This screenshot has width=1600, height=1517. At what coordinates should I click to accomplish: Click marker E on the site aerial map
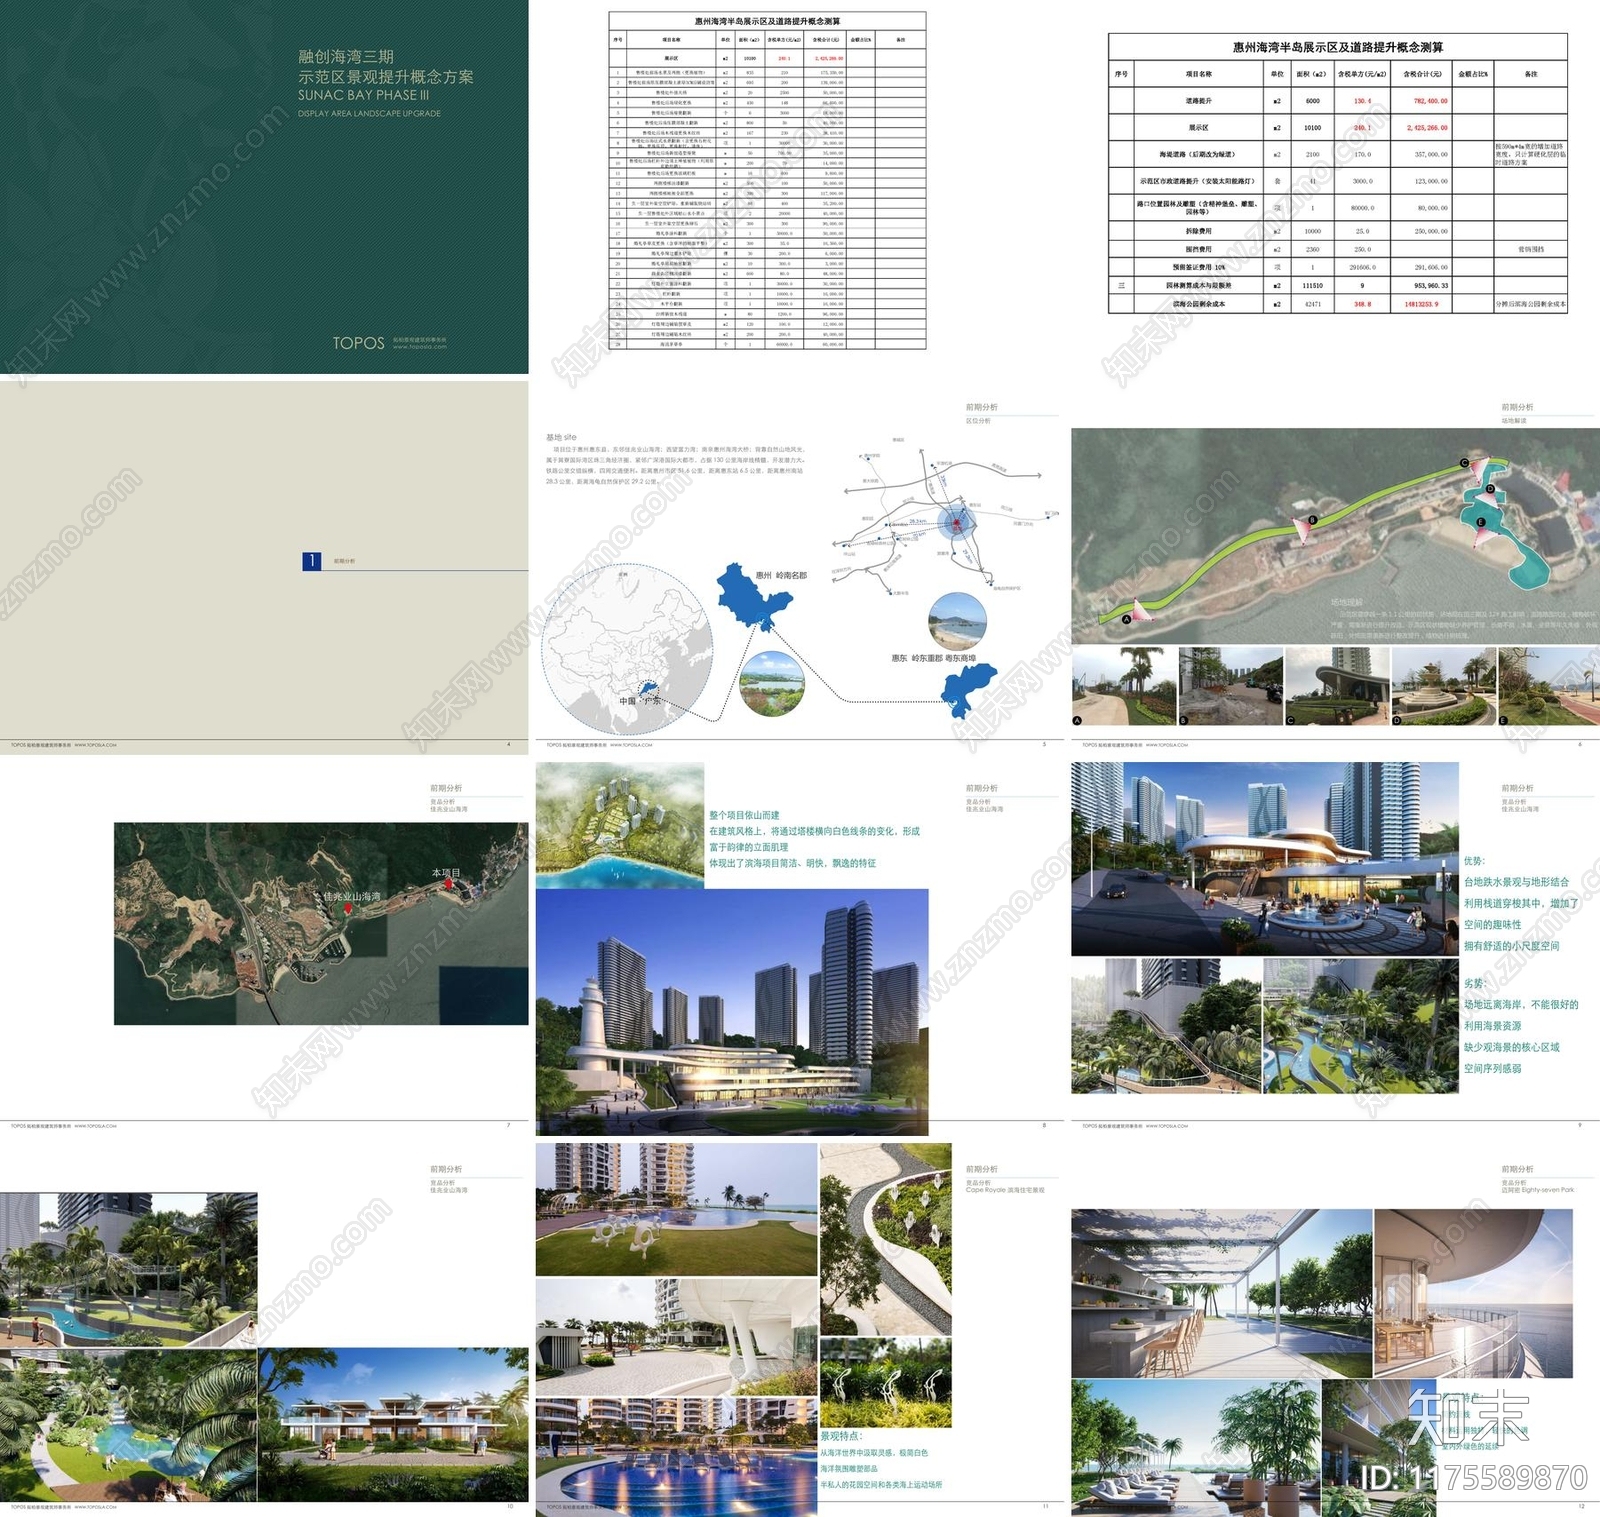click(x=1481, y=522)
